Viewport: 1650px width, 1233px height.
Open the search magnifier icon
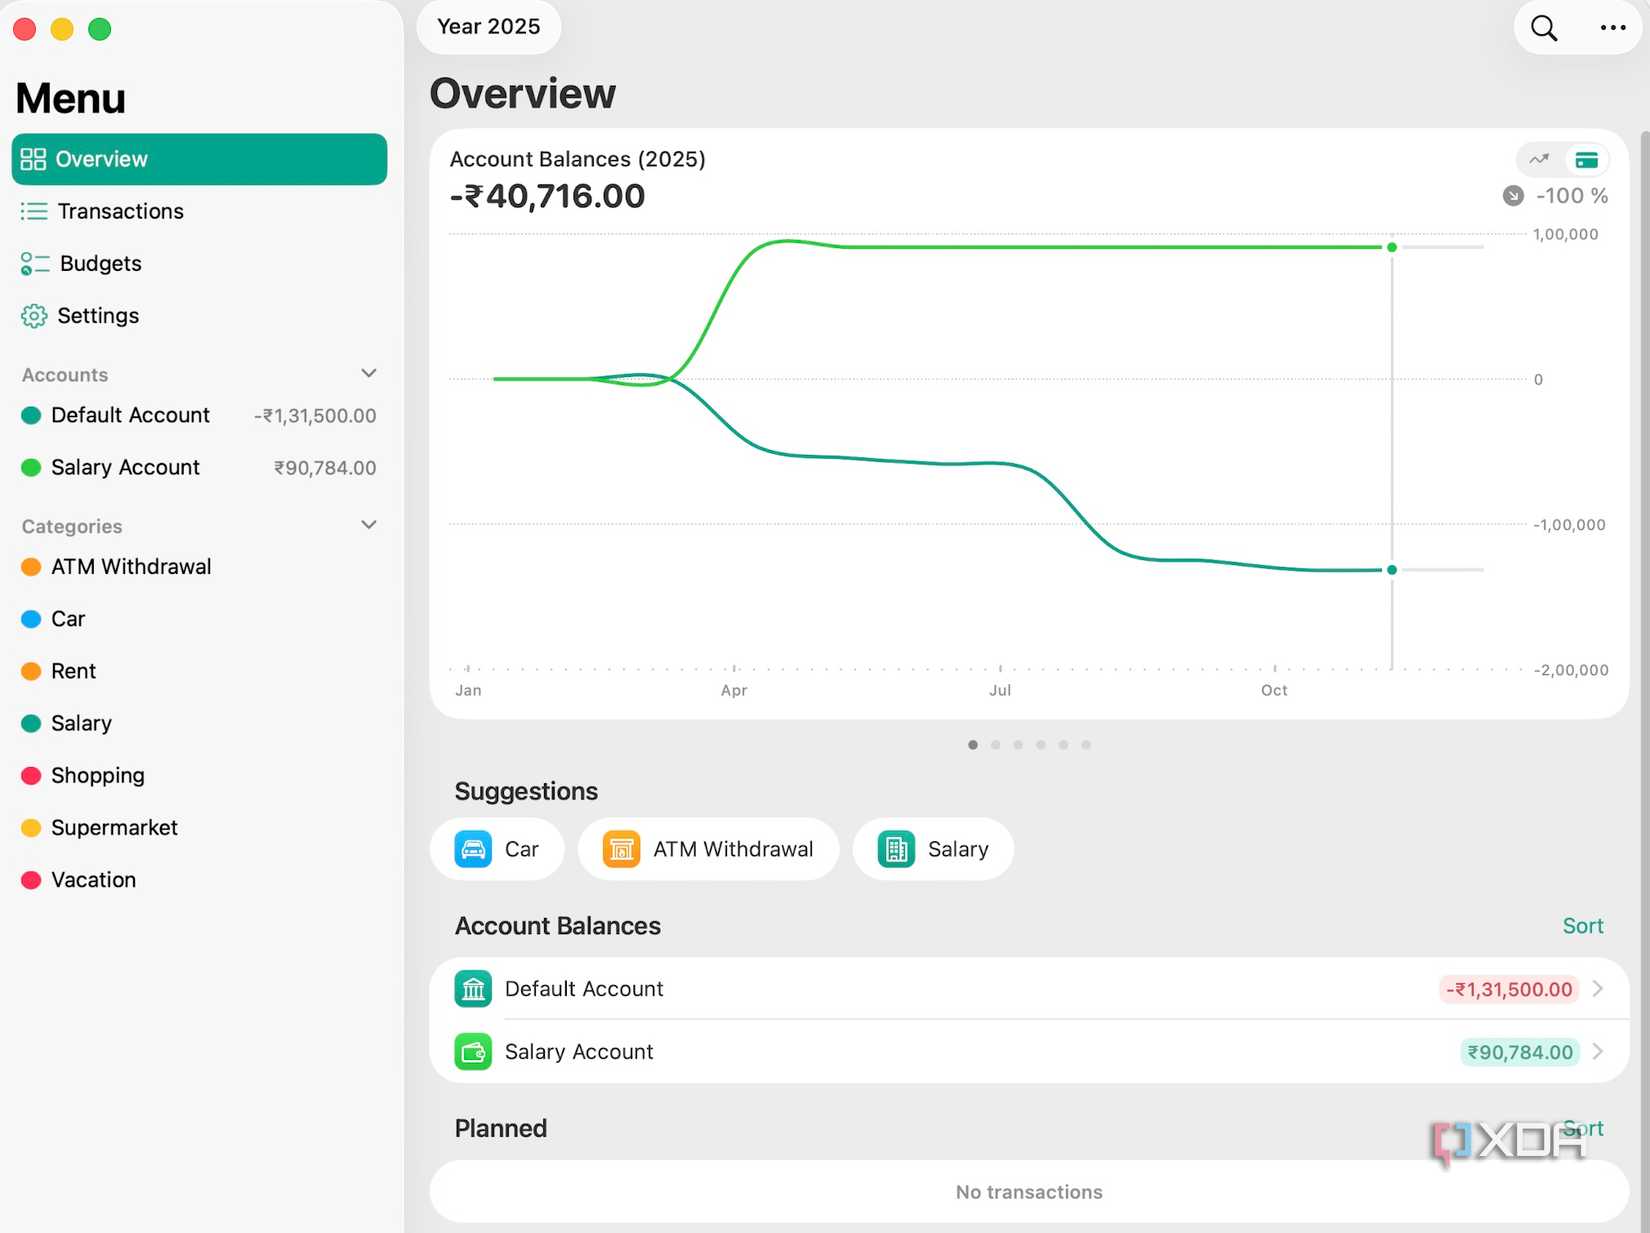[x=1544, y=28]
